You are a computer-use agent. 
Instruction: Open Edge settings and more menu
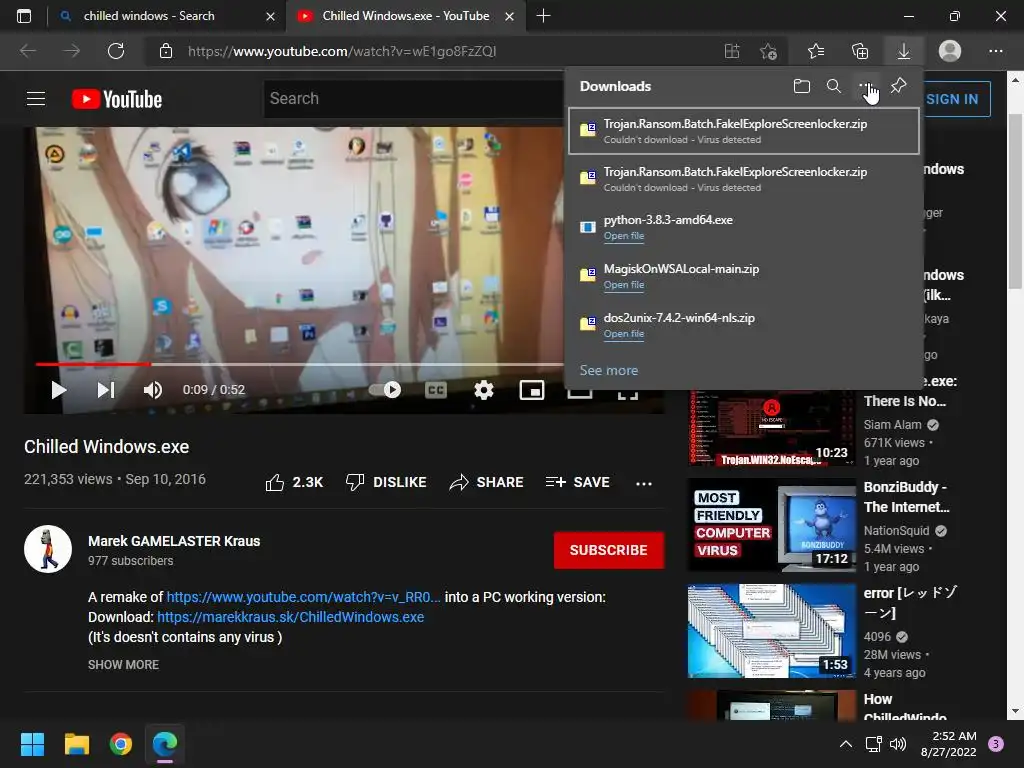coord(995,51)
